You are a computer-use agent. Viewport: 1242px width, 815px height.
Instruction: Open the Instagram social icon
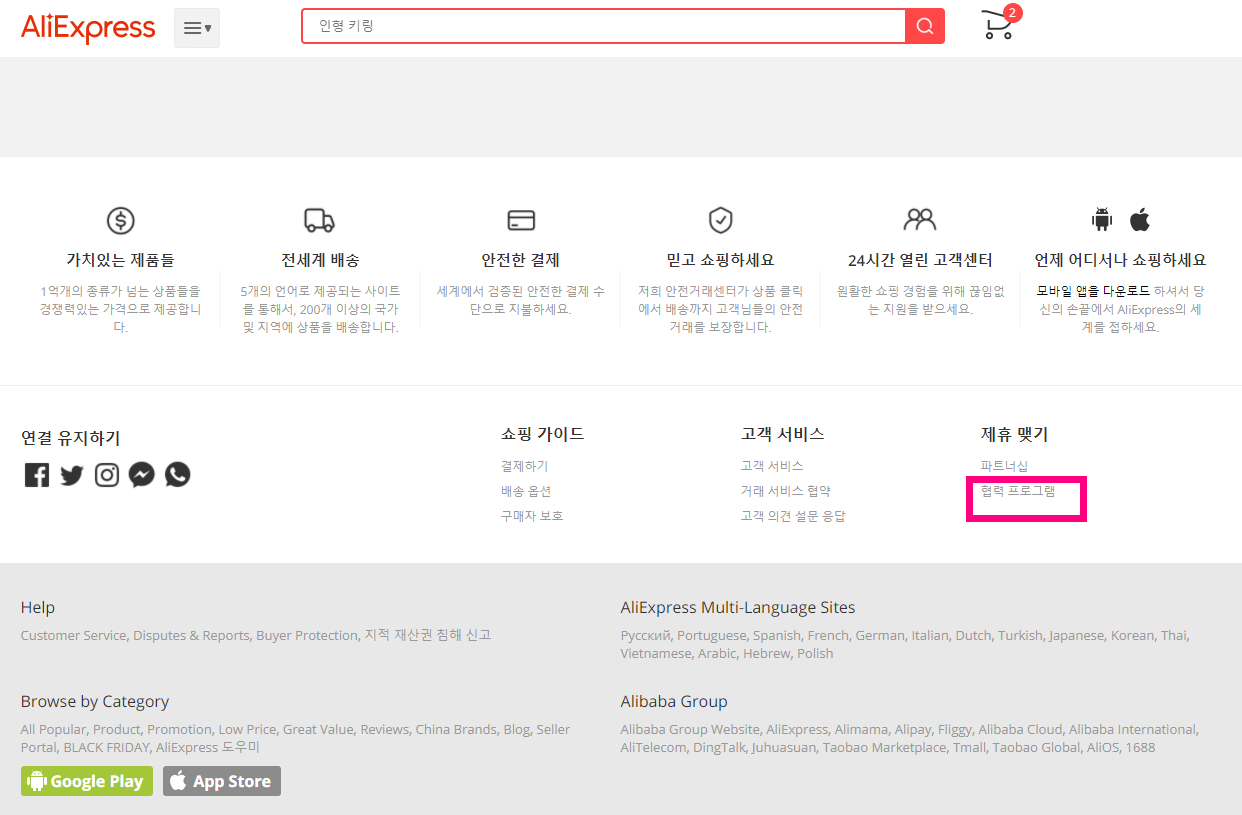107,475
